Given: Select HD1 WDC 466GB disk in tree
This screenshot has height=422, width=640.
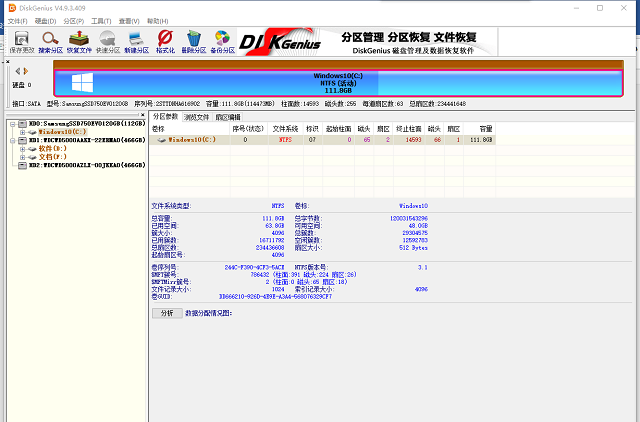Looking at the screenshot, I should click(x=87, y=140).
